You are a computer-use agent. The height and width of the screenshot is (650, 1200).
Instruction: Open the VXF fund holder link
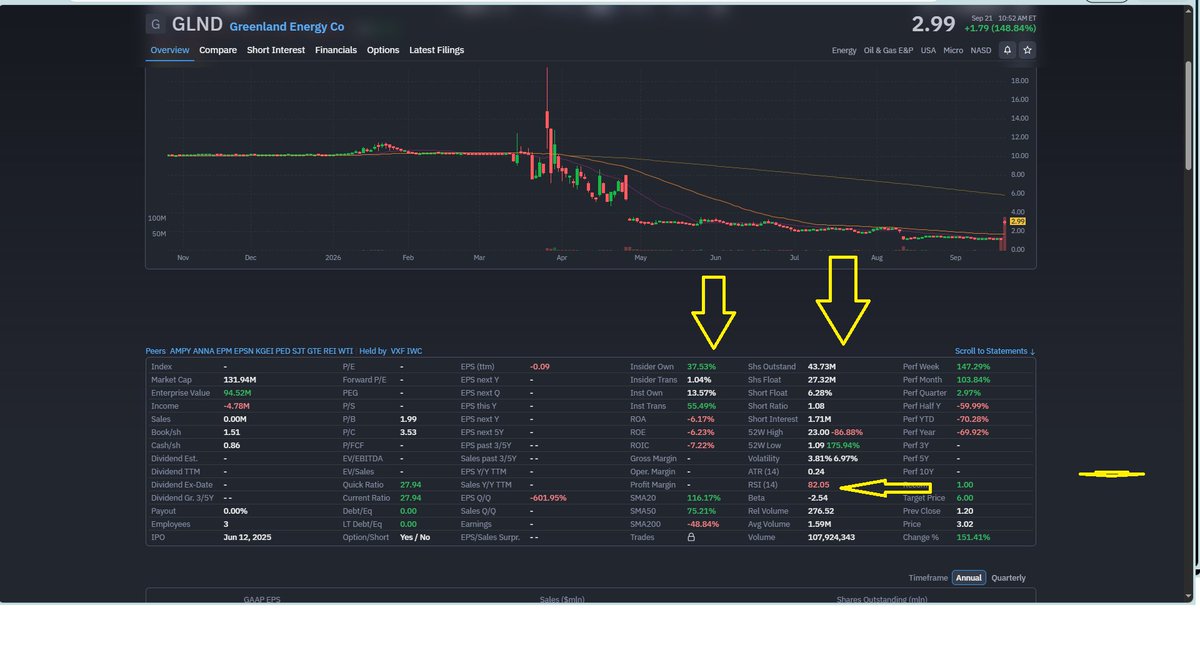[x=398, y=351]
